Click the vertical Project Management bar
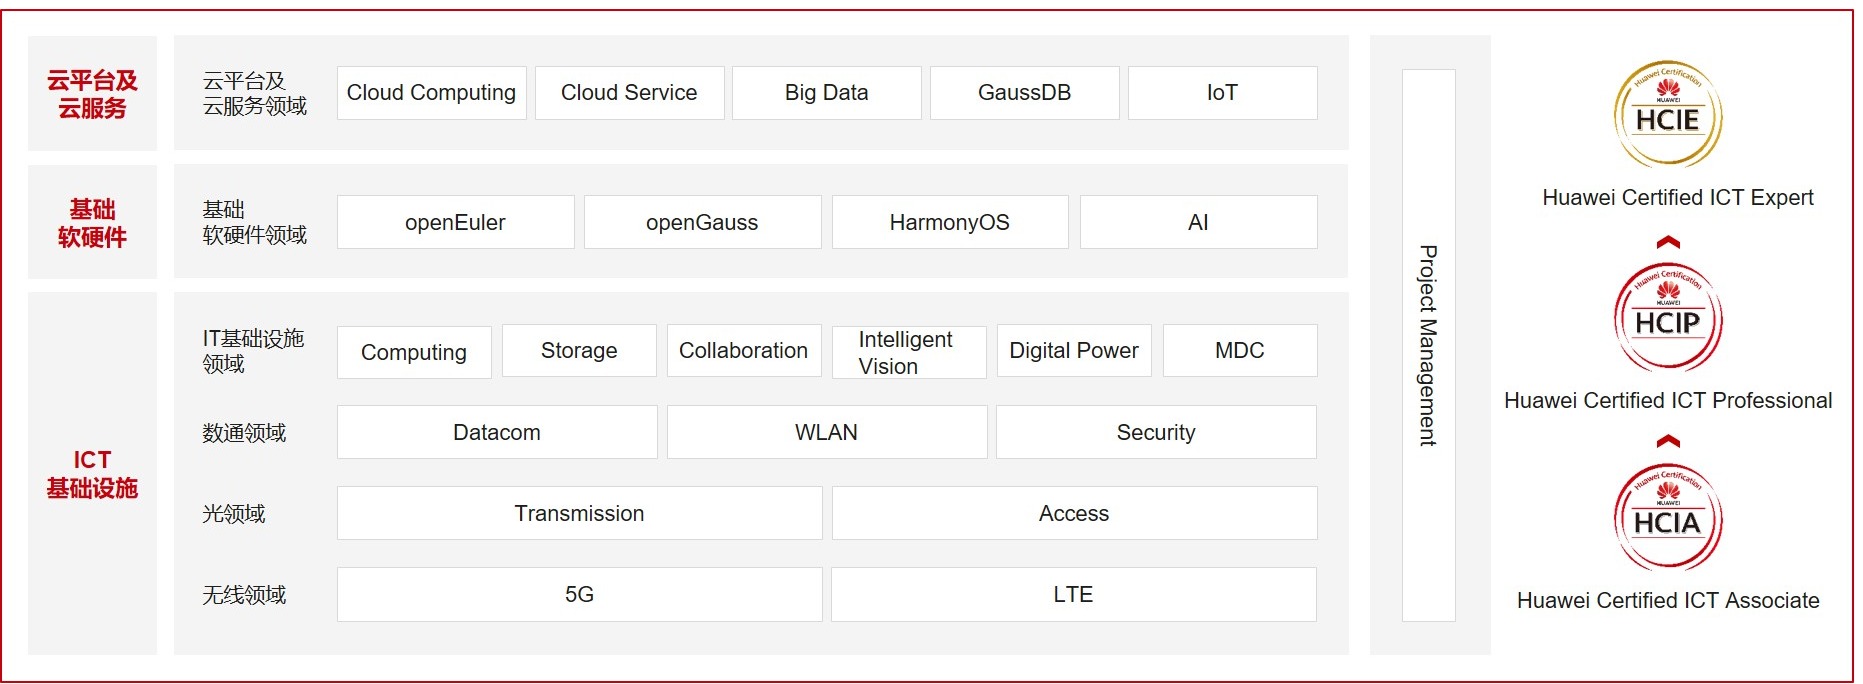This screenshot has width=1863, height=684. click(x=1429, y=345)
